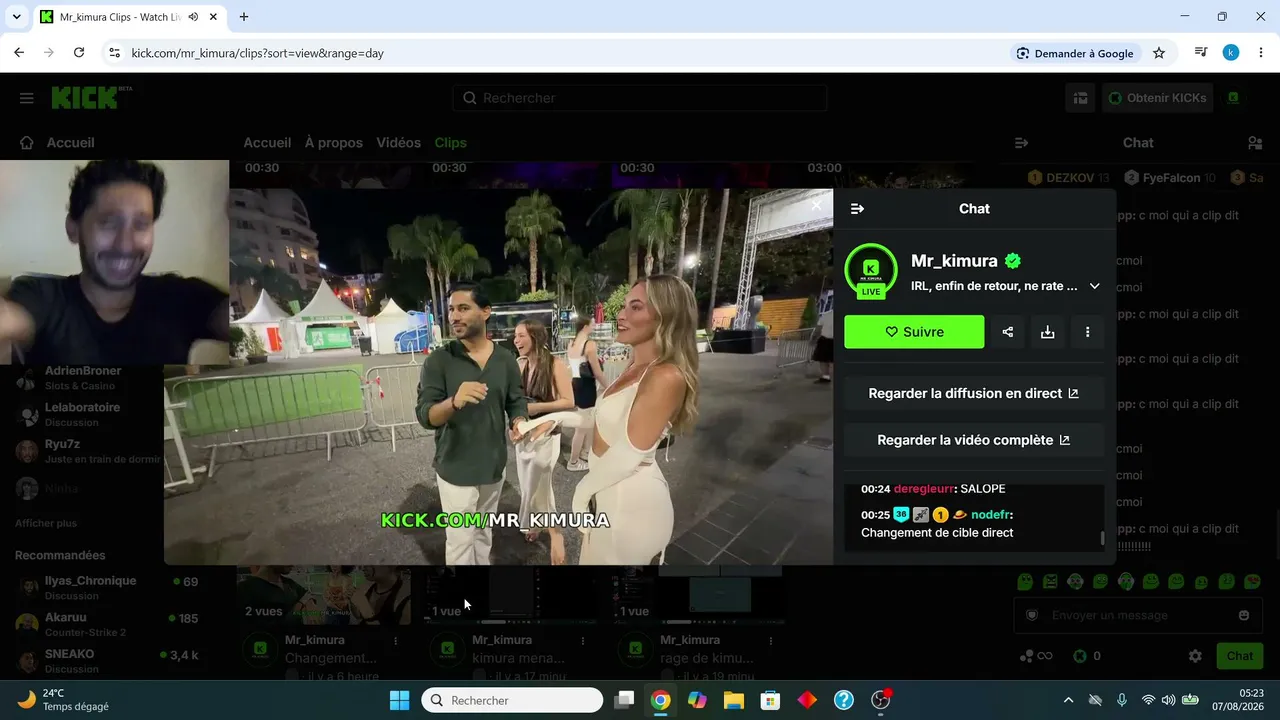View site information icon in address bar
The height and width of the screenshot is (720, 1280).
pos(114,53)
